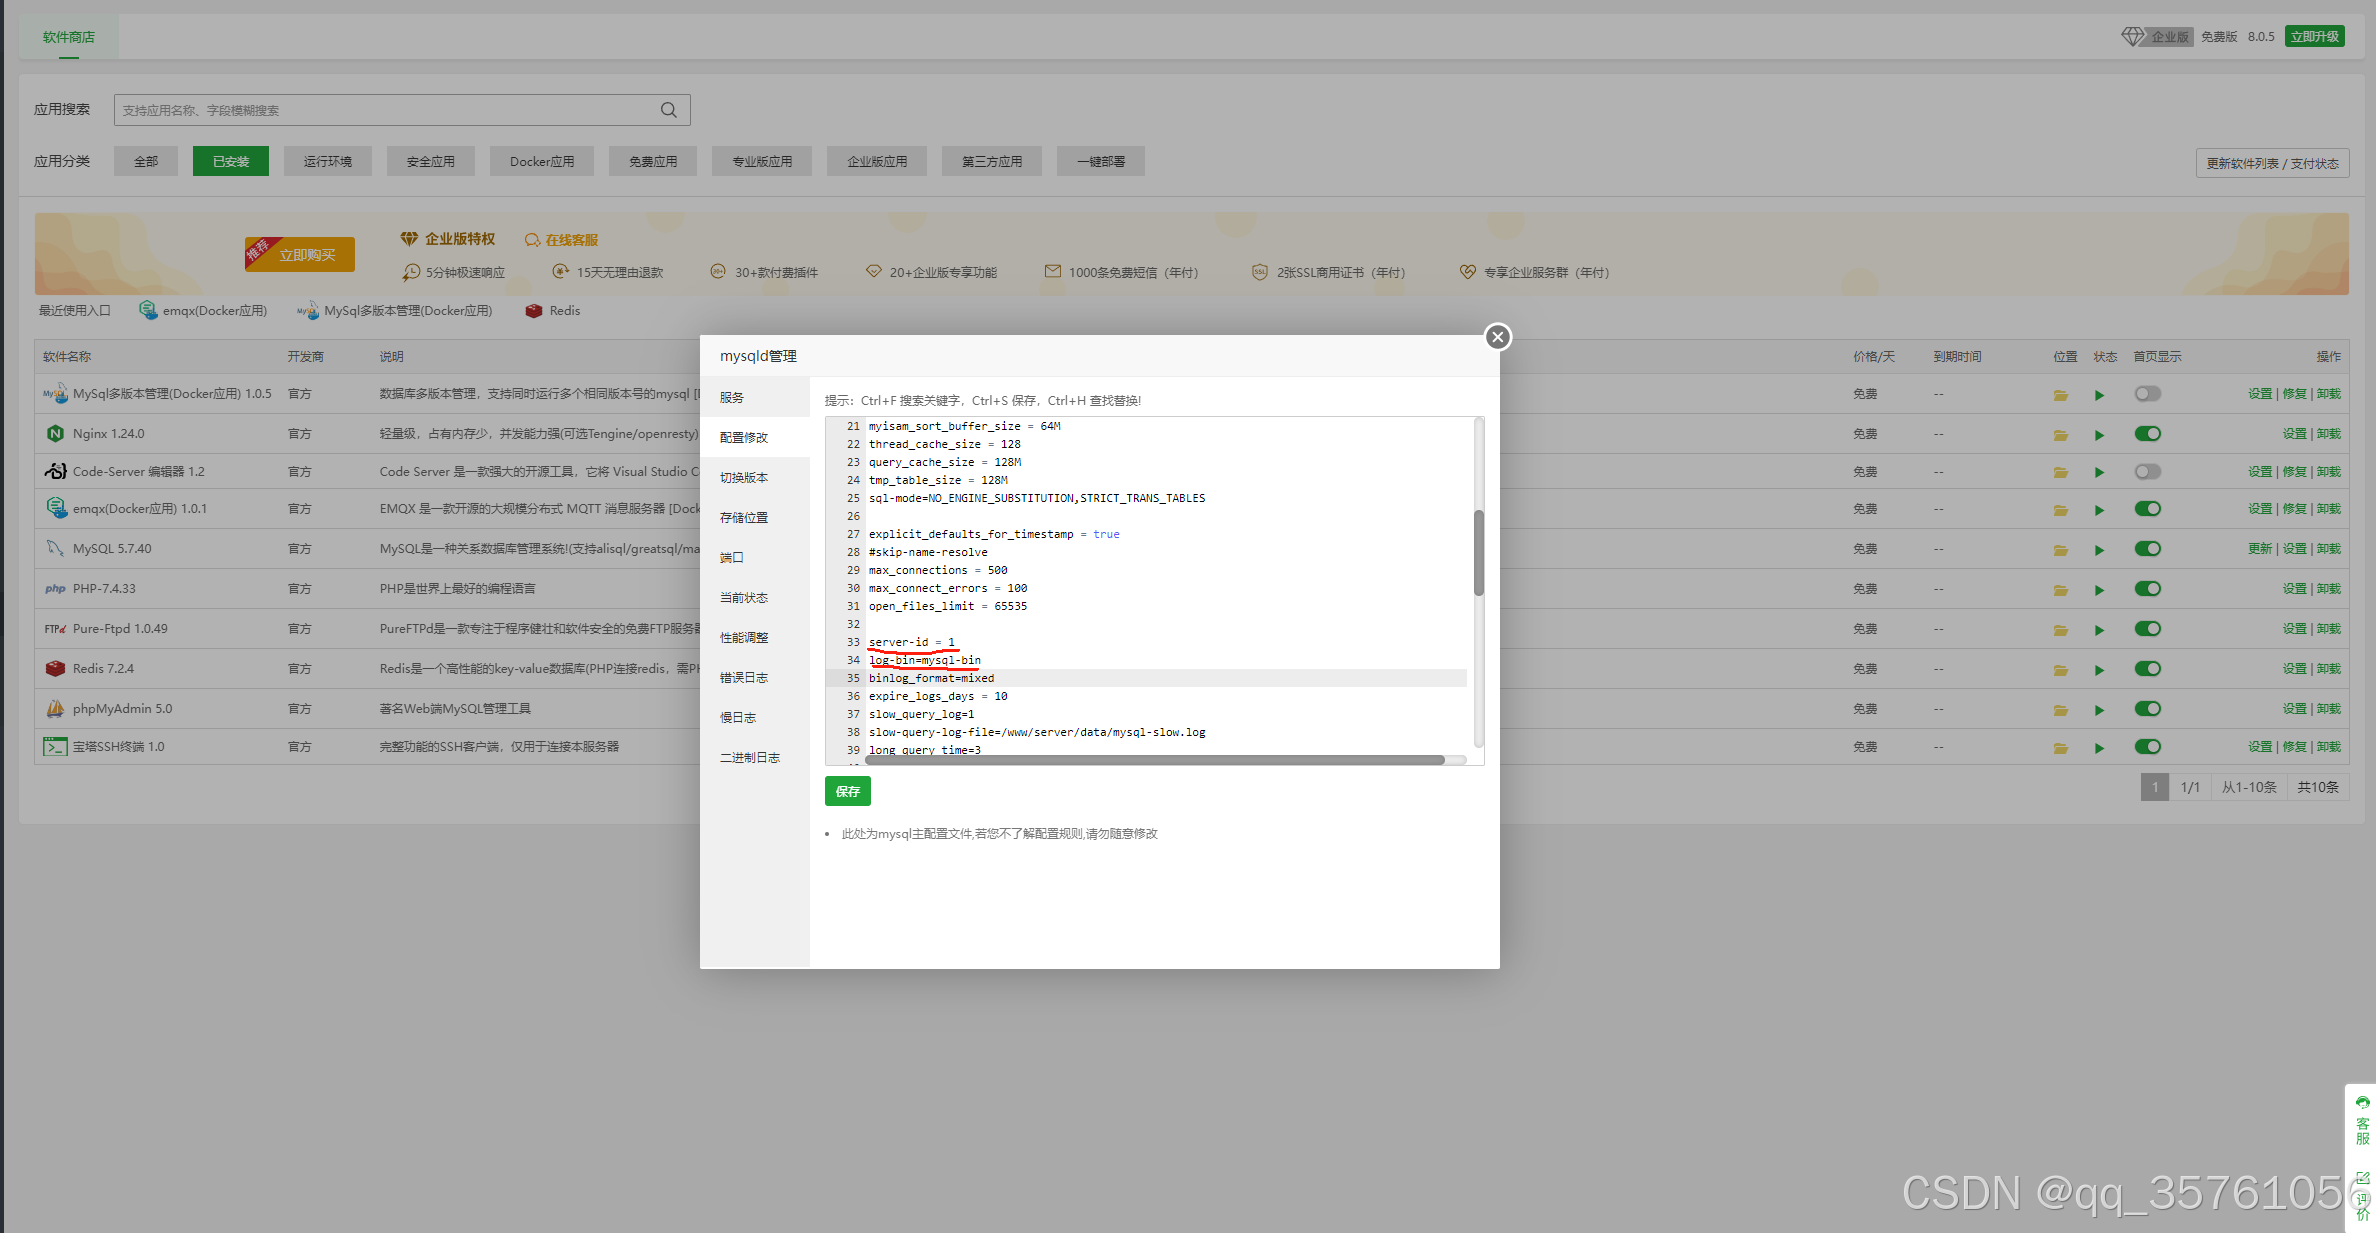Open folder location for Nginx 1.24.0

pos(2060,435)
